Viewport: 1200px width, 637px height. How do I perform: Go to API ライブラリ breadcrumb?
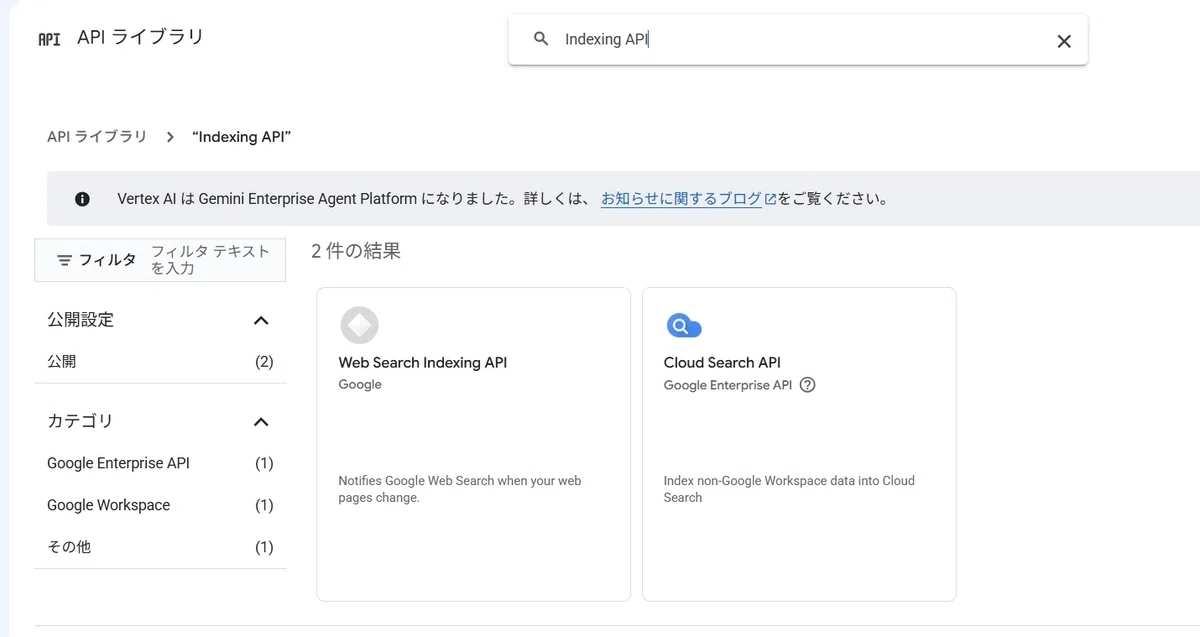[x=97, y=136]
